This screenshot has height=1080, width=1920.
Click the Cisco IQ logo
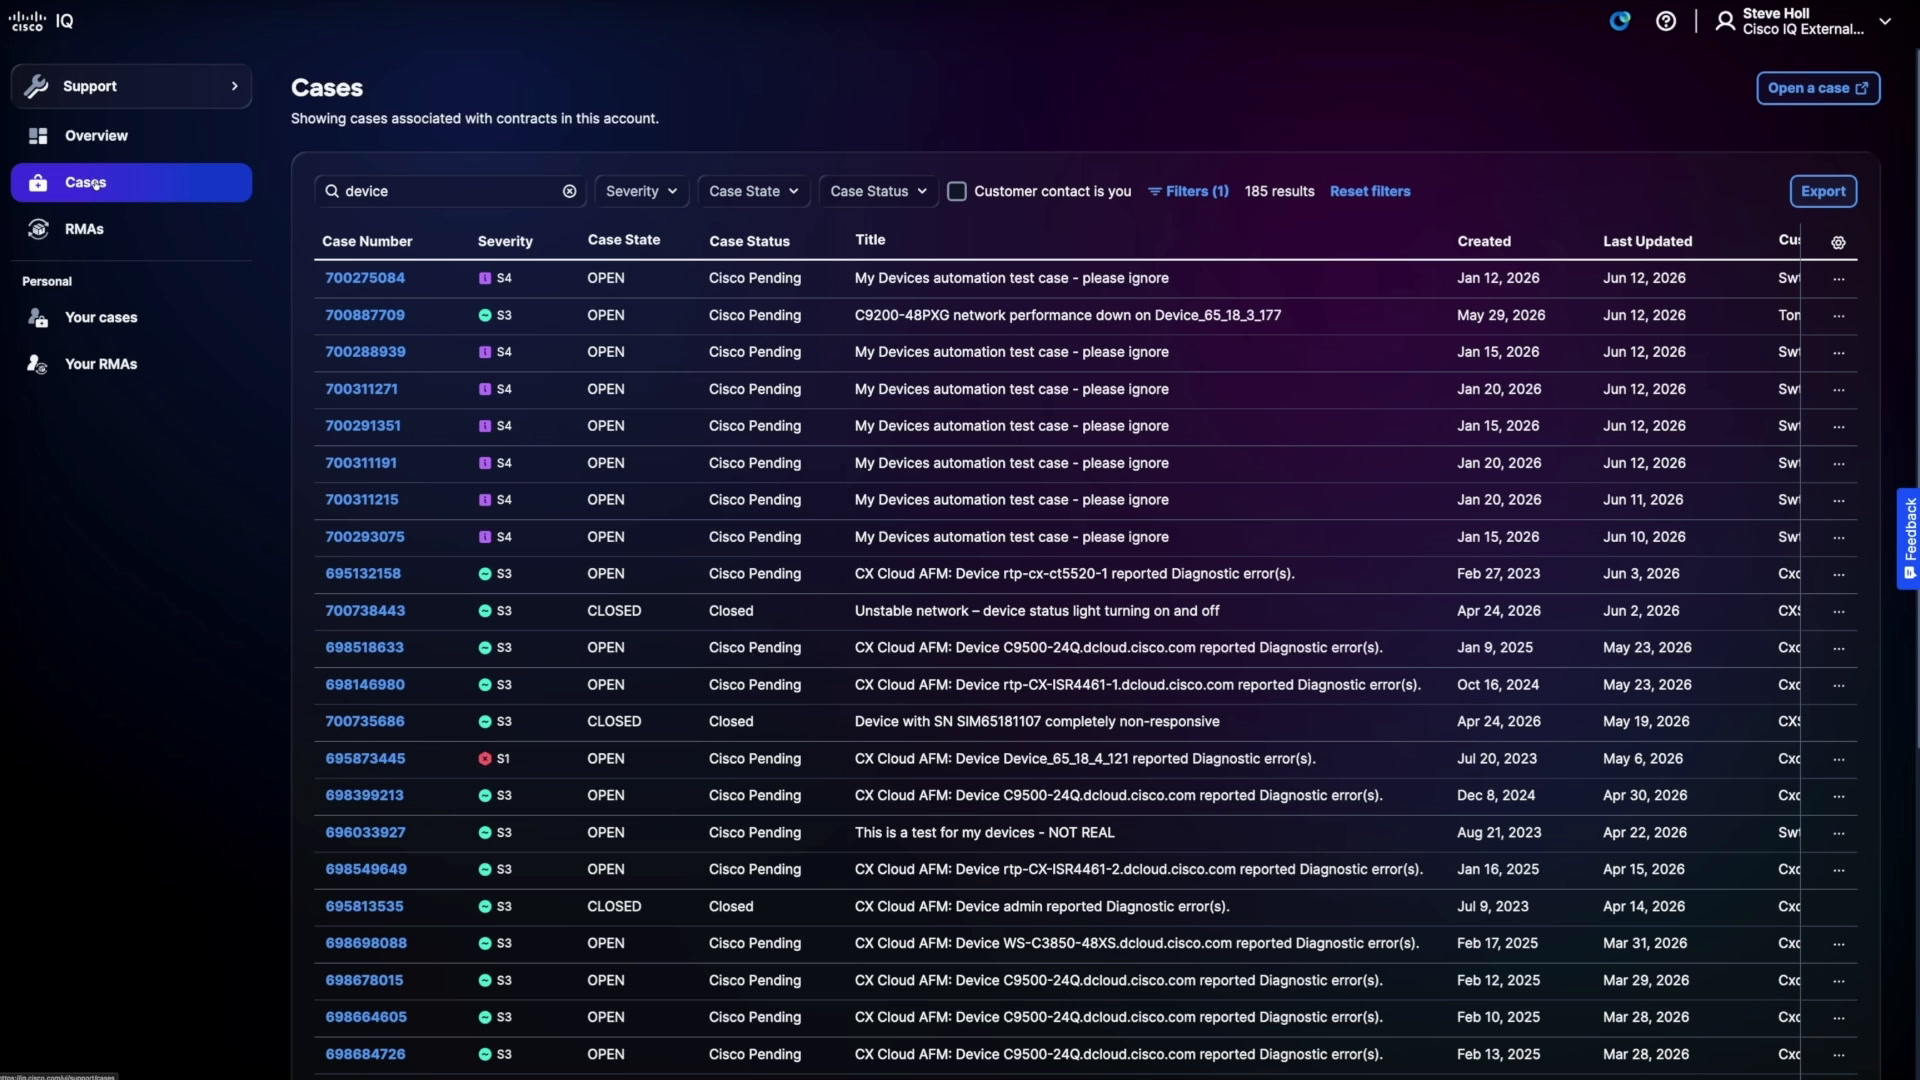coord(41,21)
